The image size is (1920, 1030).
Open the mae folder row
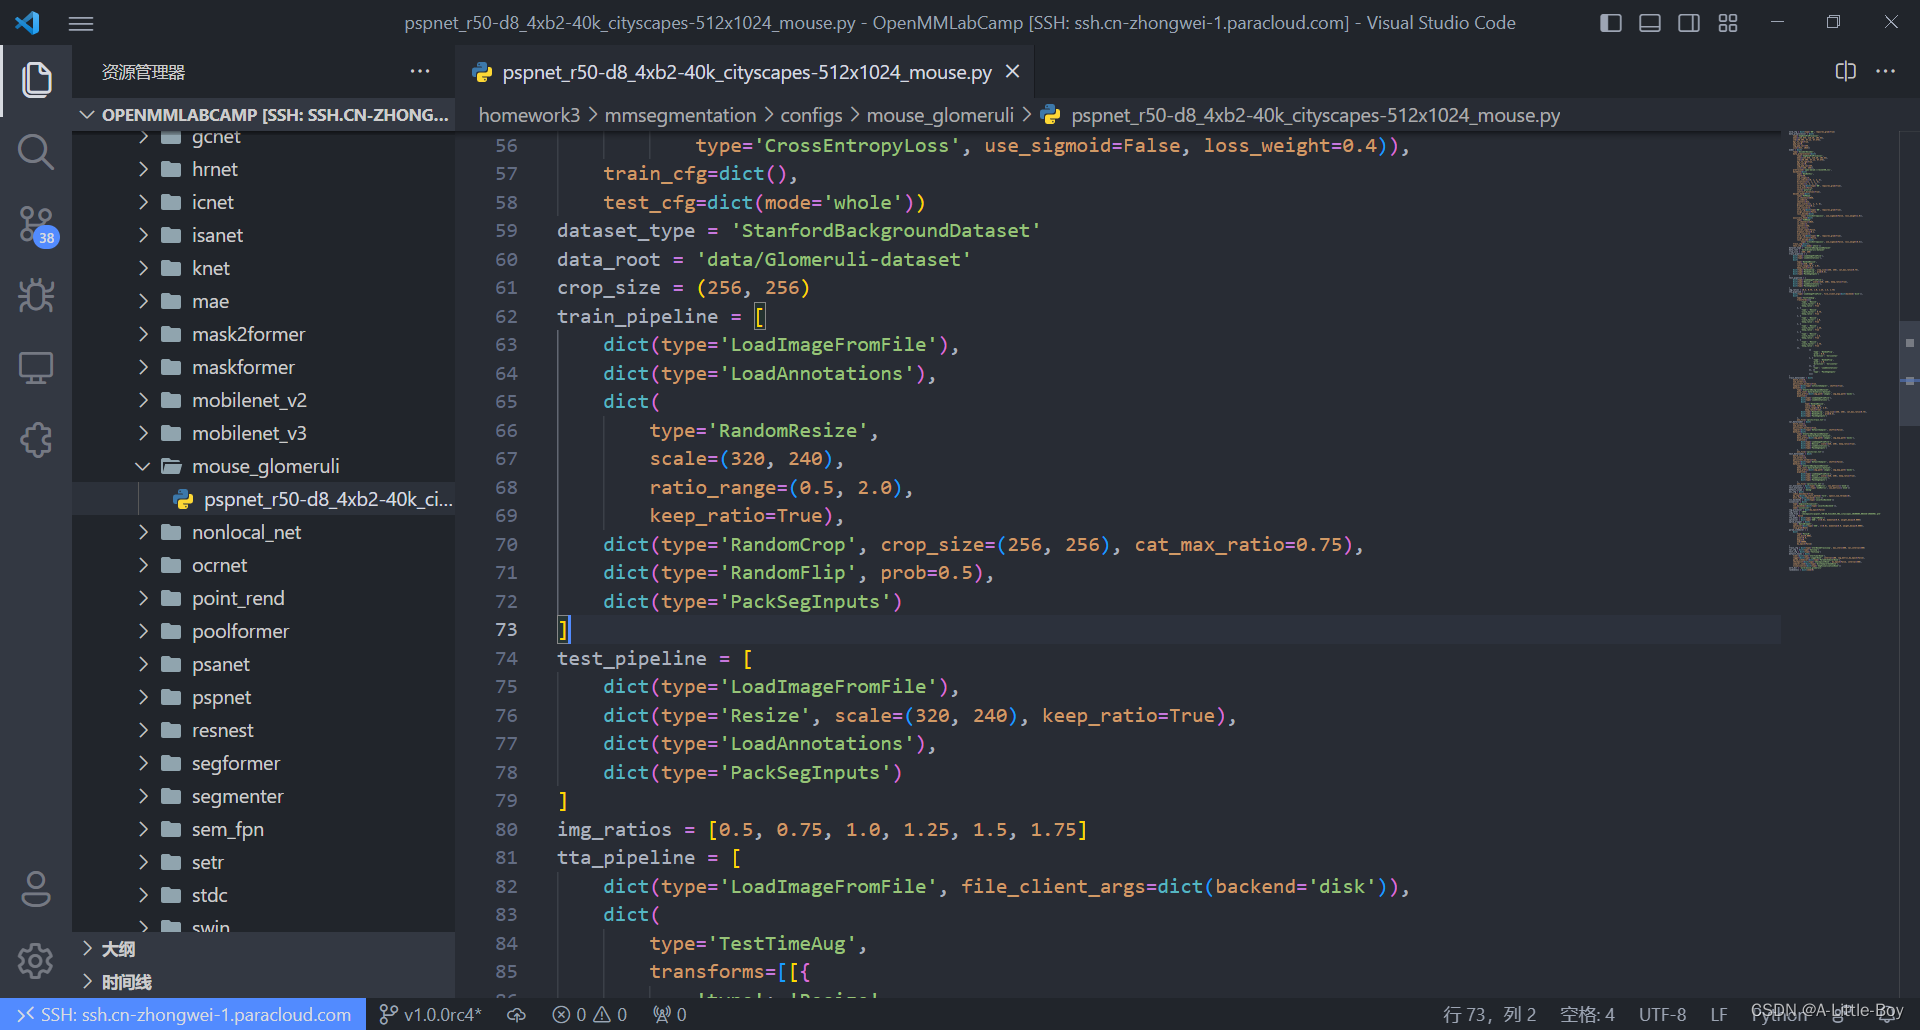264,301
